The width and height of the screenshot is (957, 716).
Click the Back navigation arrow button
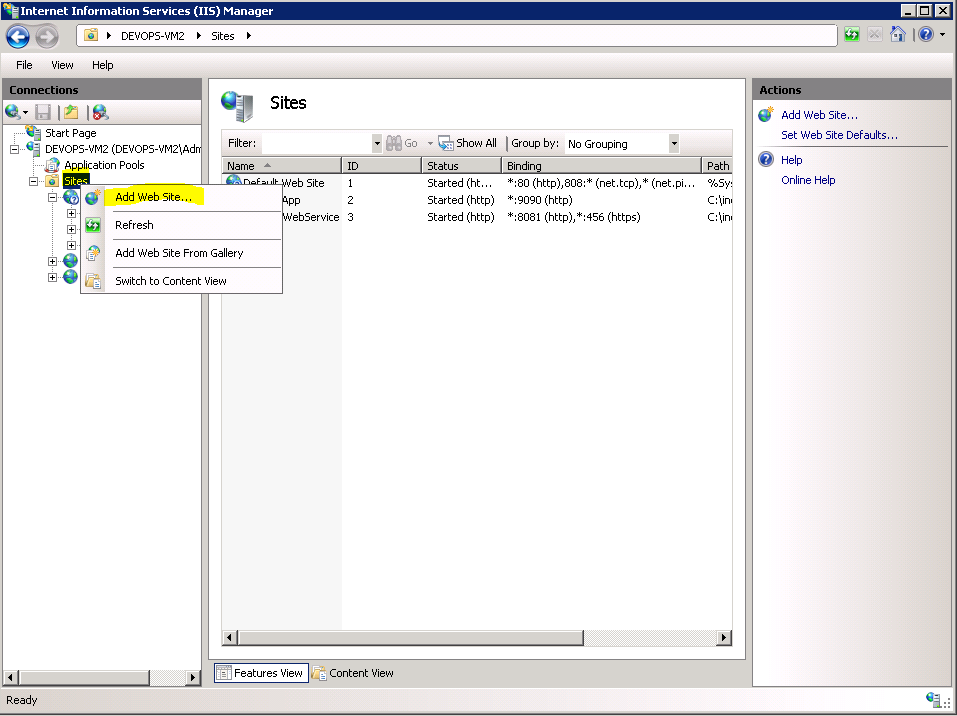point(18,36)
